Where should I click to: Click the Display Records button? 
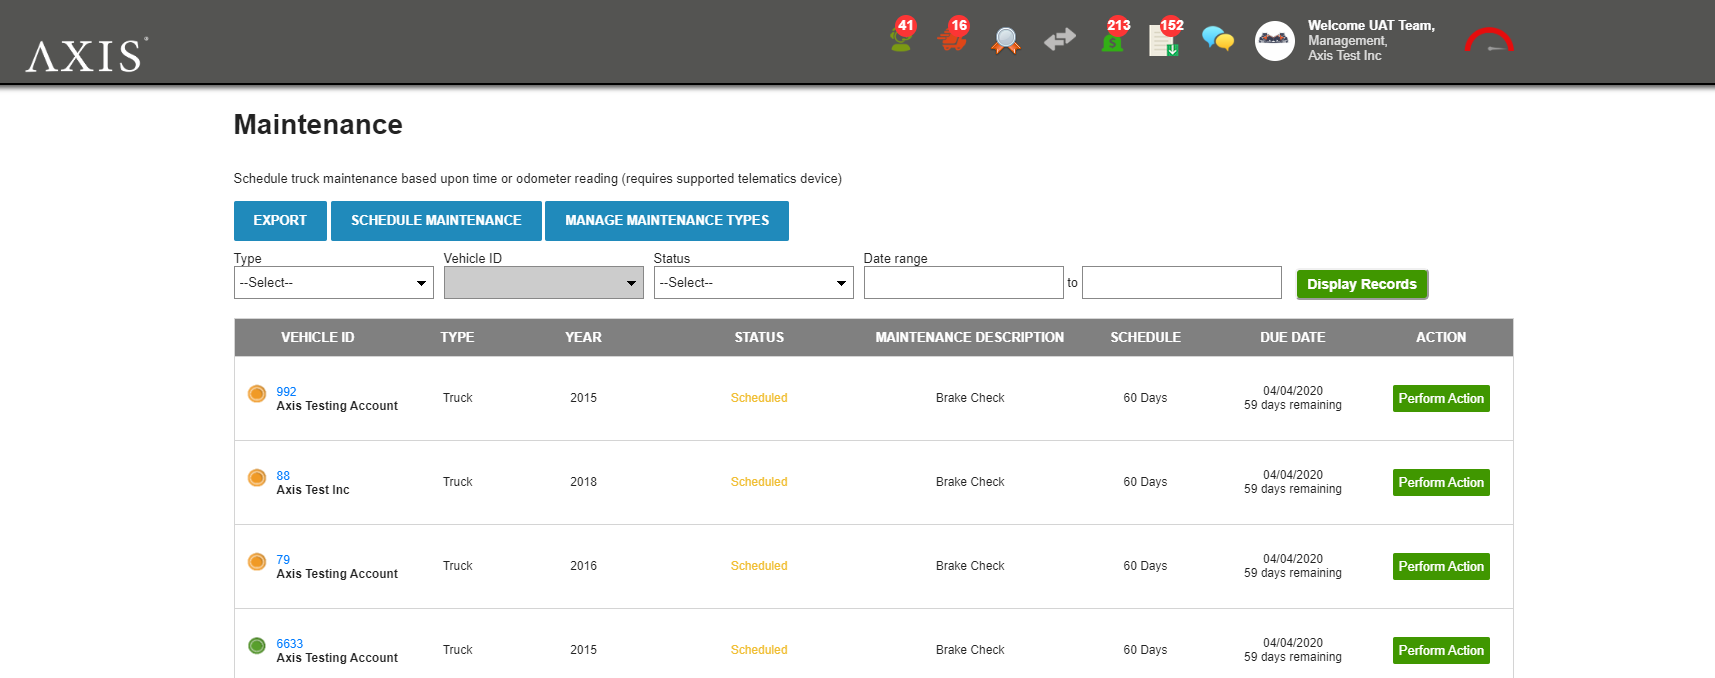(1361, 285)
